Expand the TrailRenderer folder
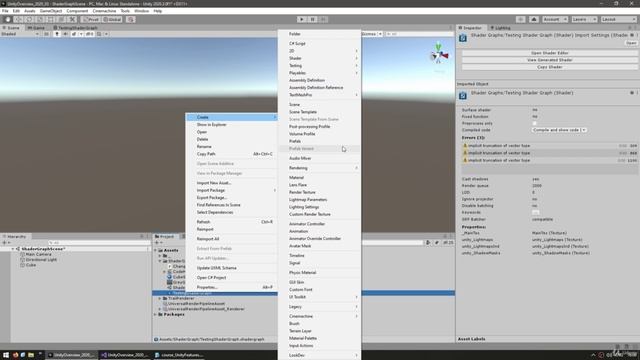The image size is (640, 360). pyautogui.click(x=160, y=298)
